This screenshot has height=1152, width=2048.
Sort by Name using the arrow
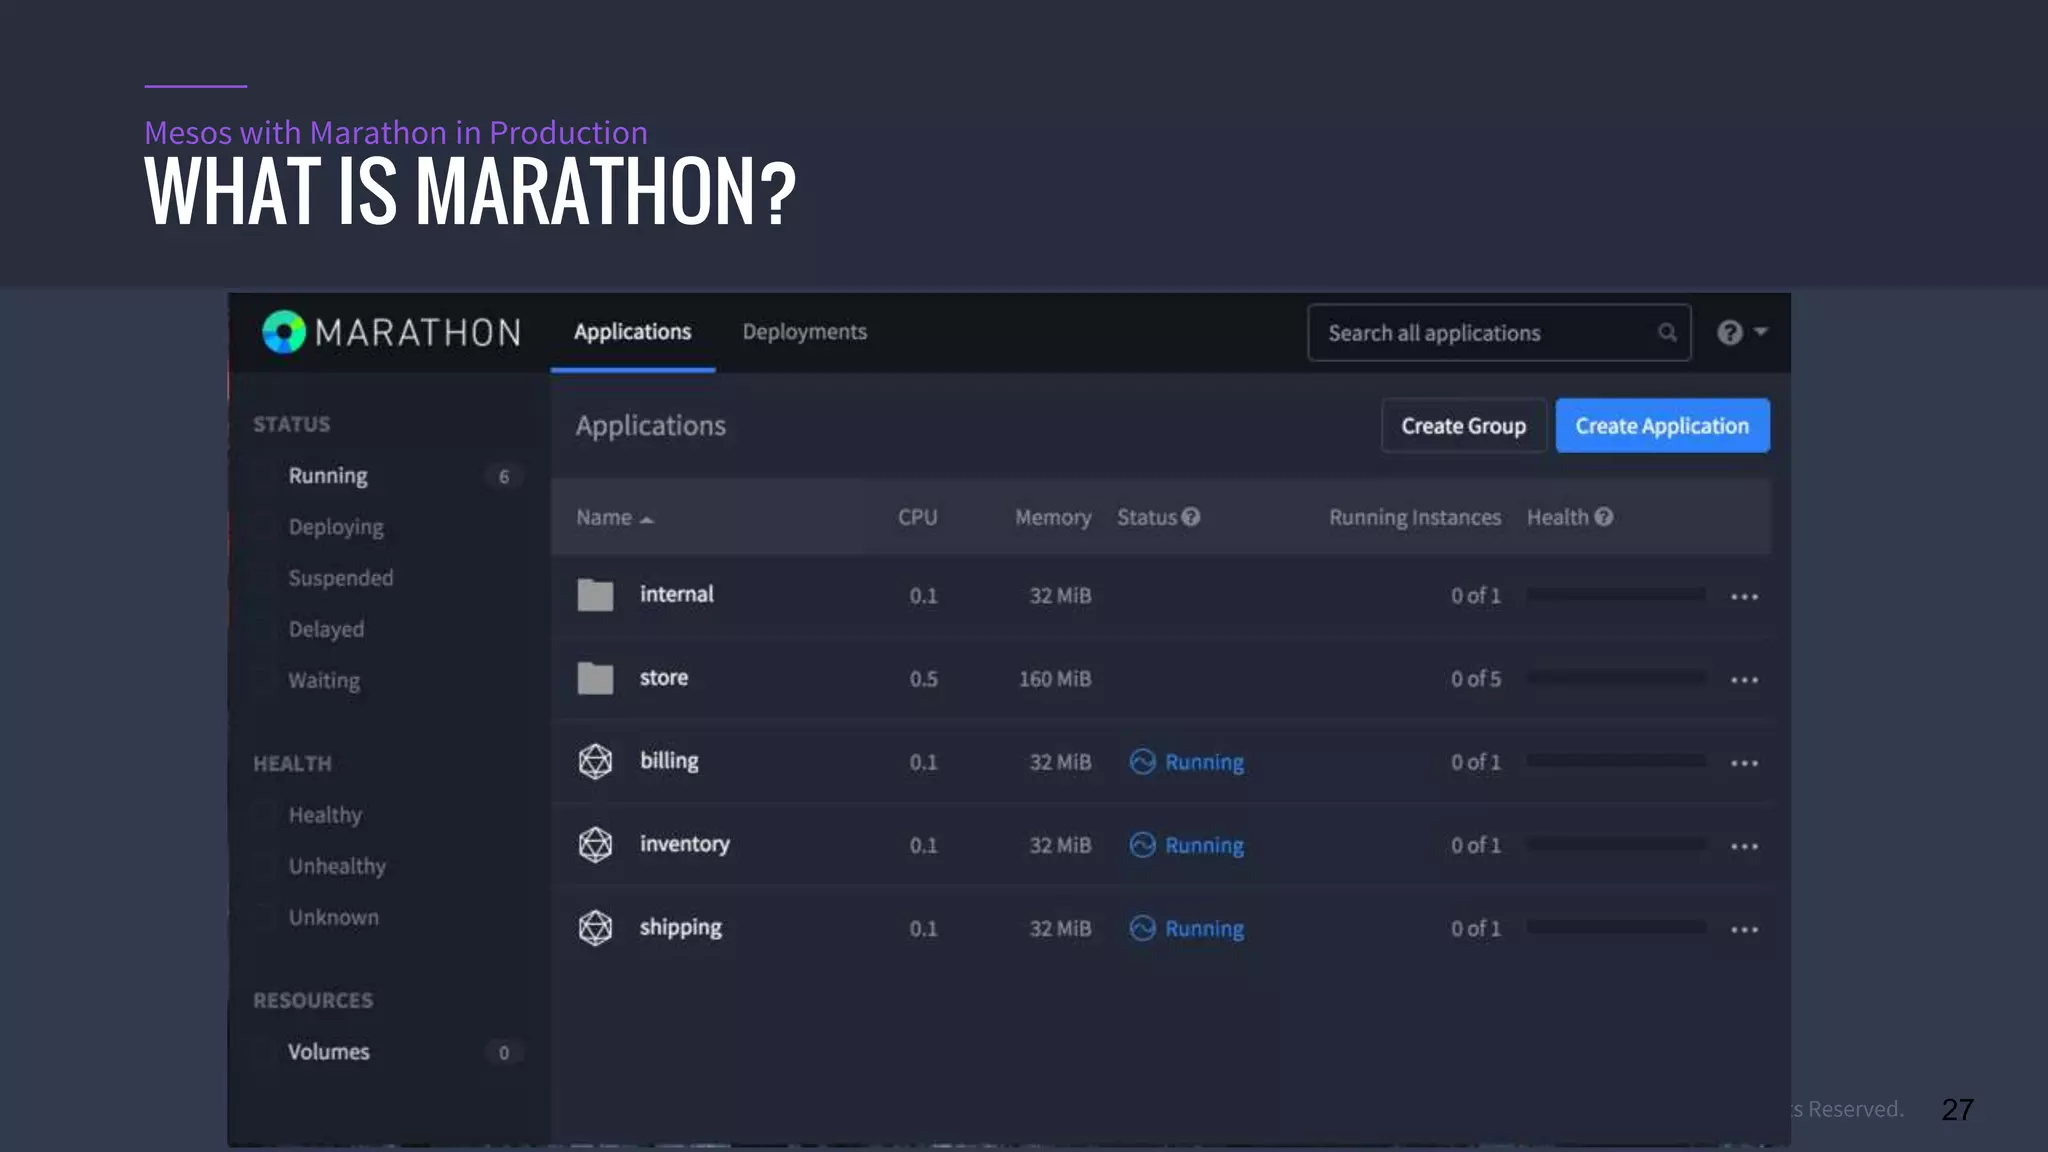[x=647, y=520]
